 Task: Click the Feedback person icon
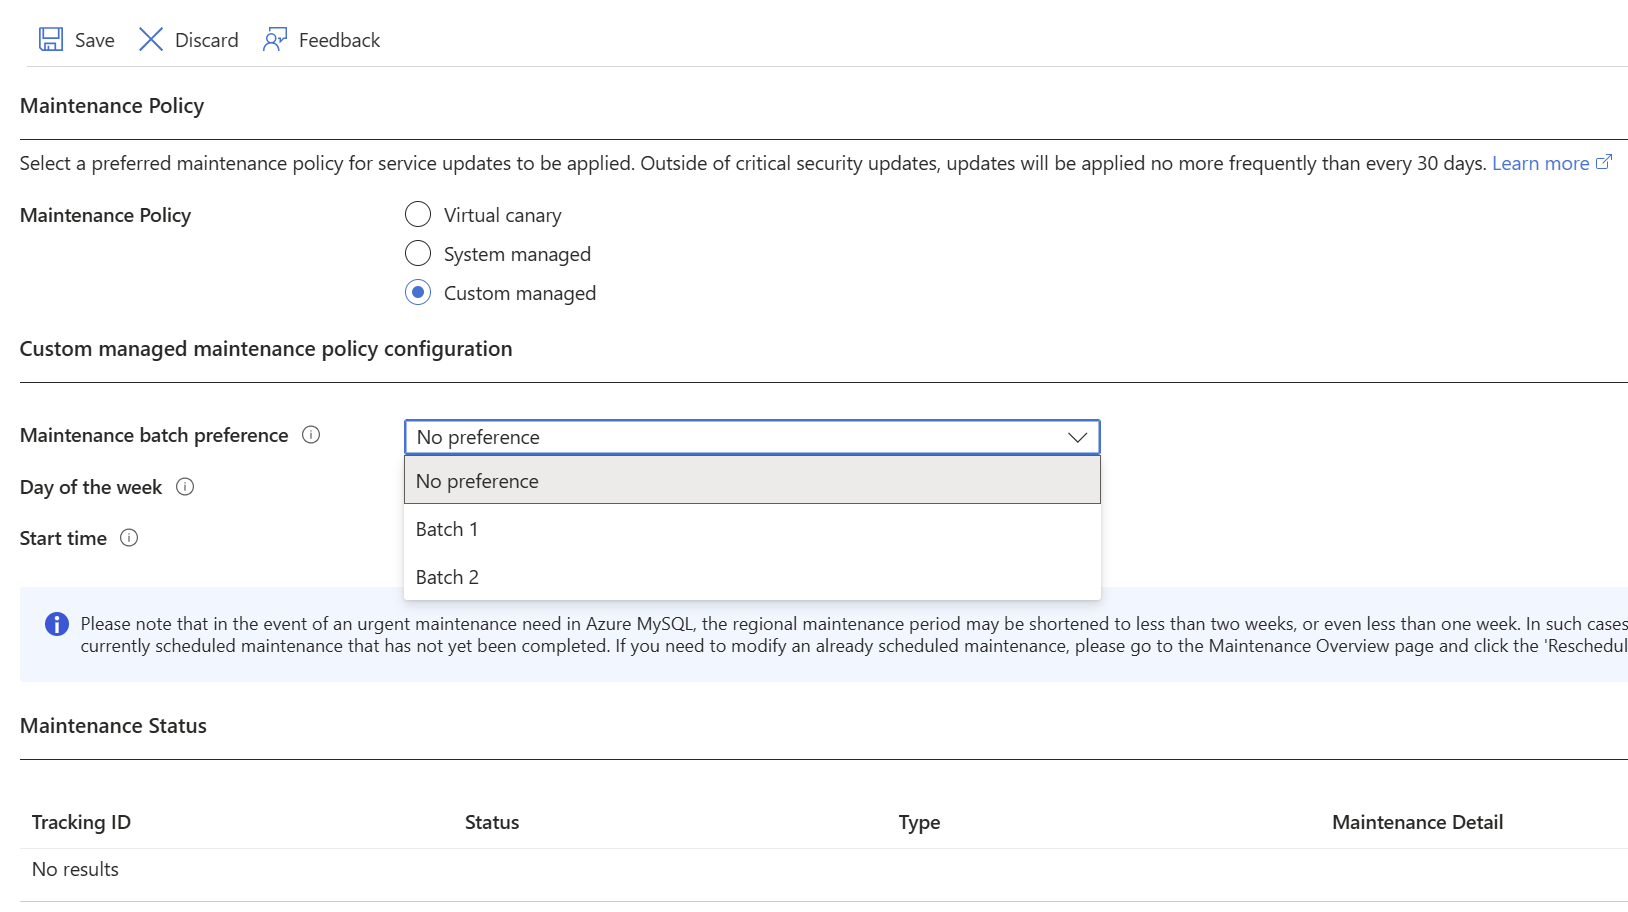pyautogui.click(x=274, y=40)
